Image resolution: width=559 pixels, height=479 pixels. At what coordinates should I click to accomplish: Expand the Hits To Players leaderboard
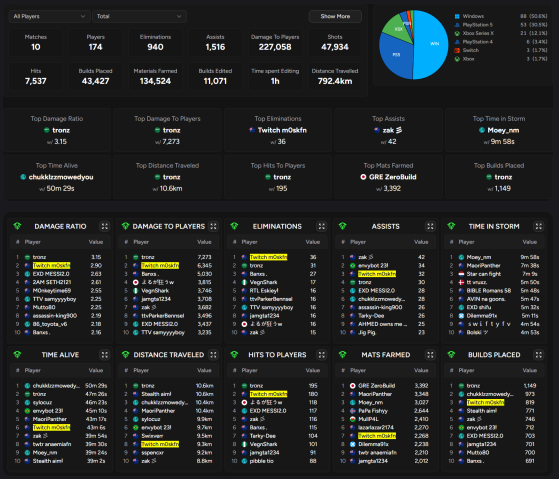[x=322, y=355]
